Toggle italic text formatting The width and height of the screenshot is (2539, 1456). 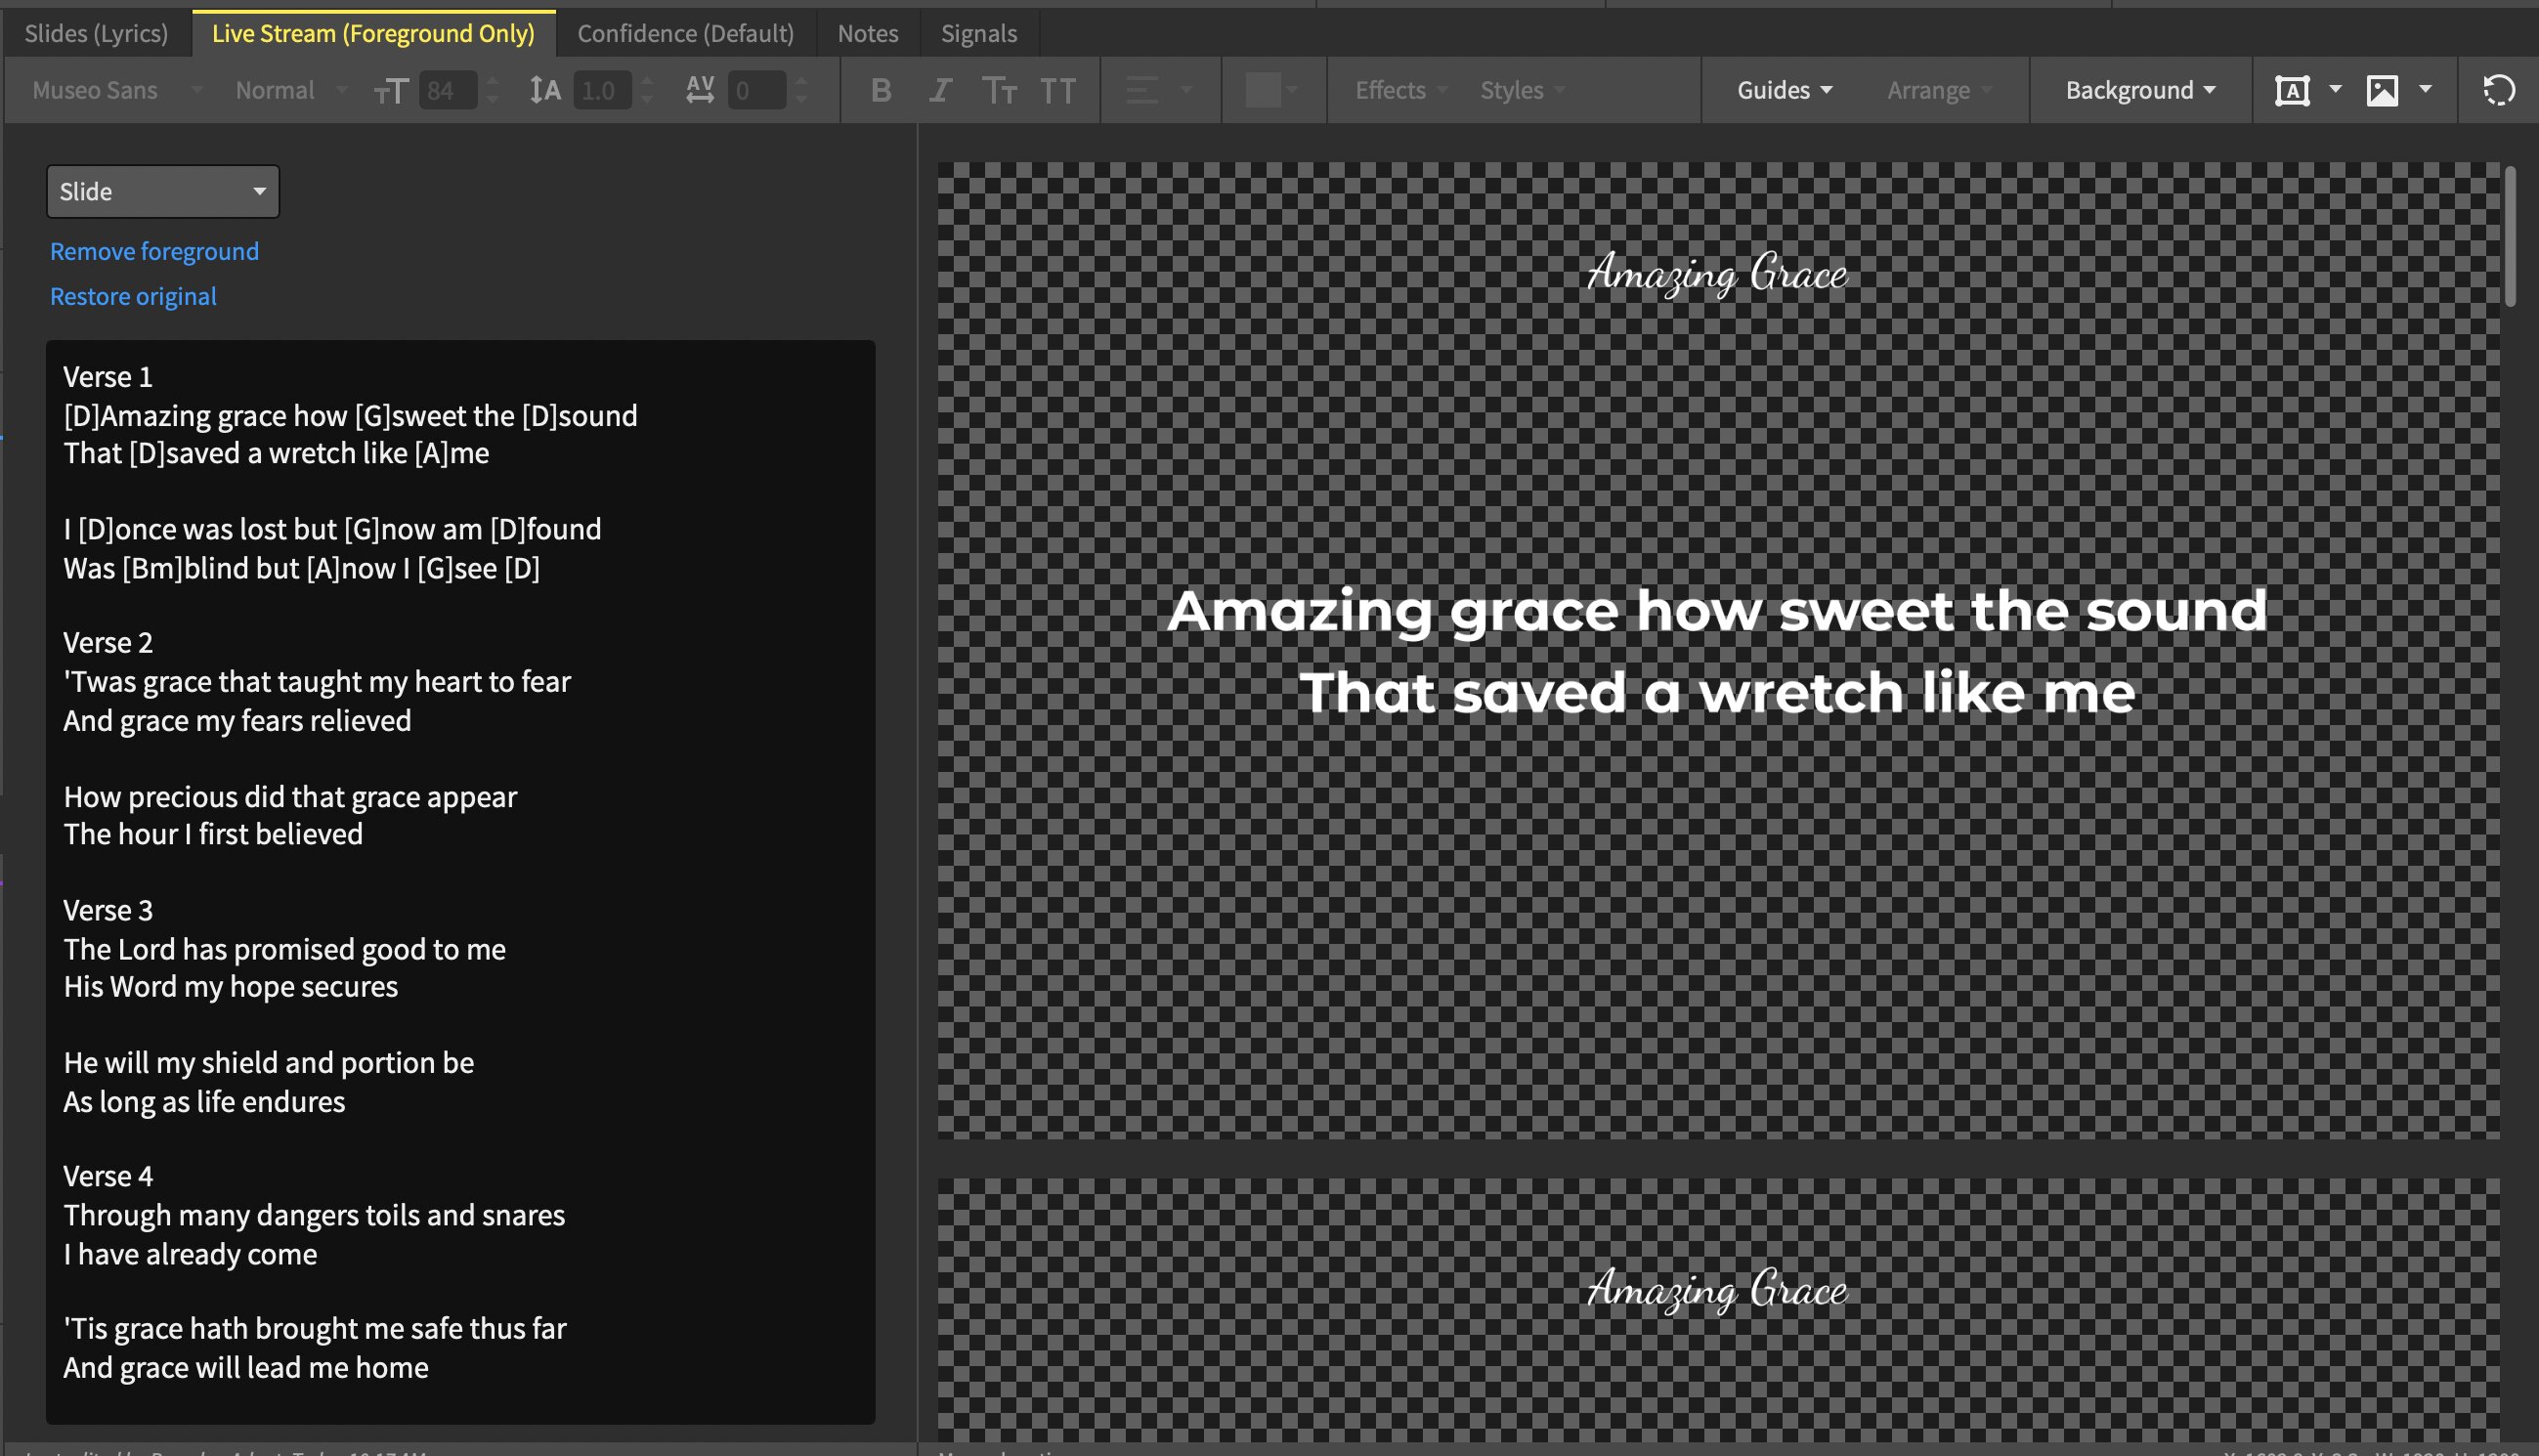(939, 90)
